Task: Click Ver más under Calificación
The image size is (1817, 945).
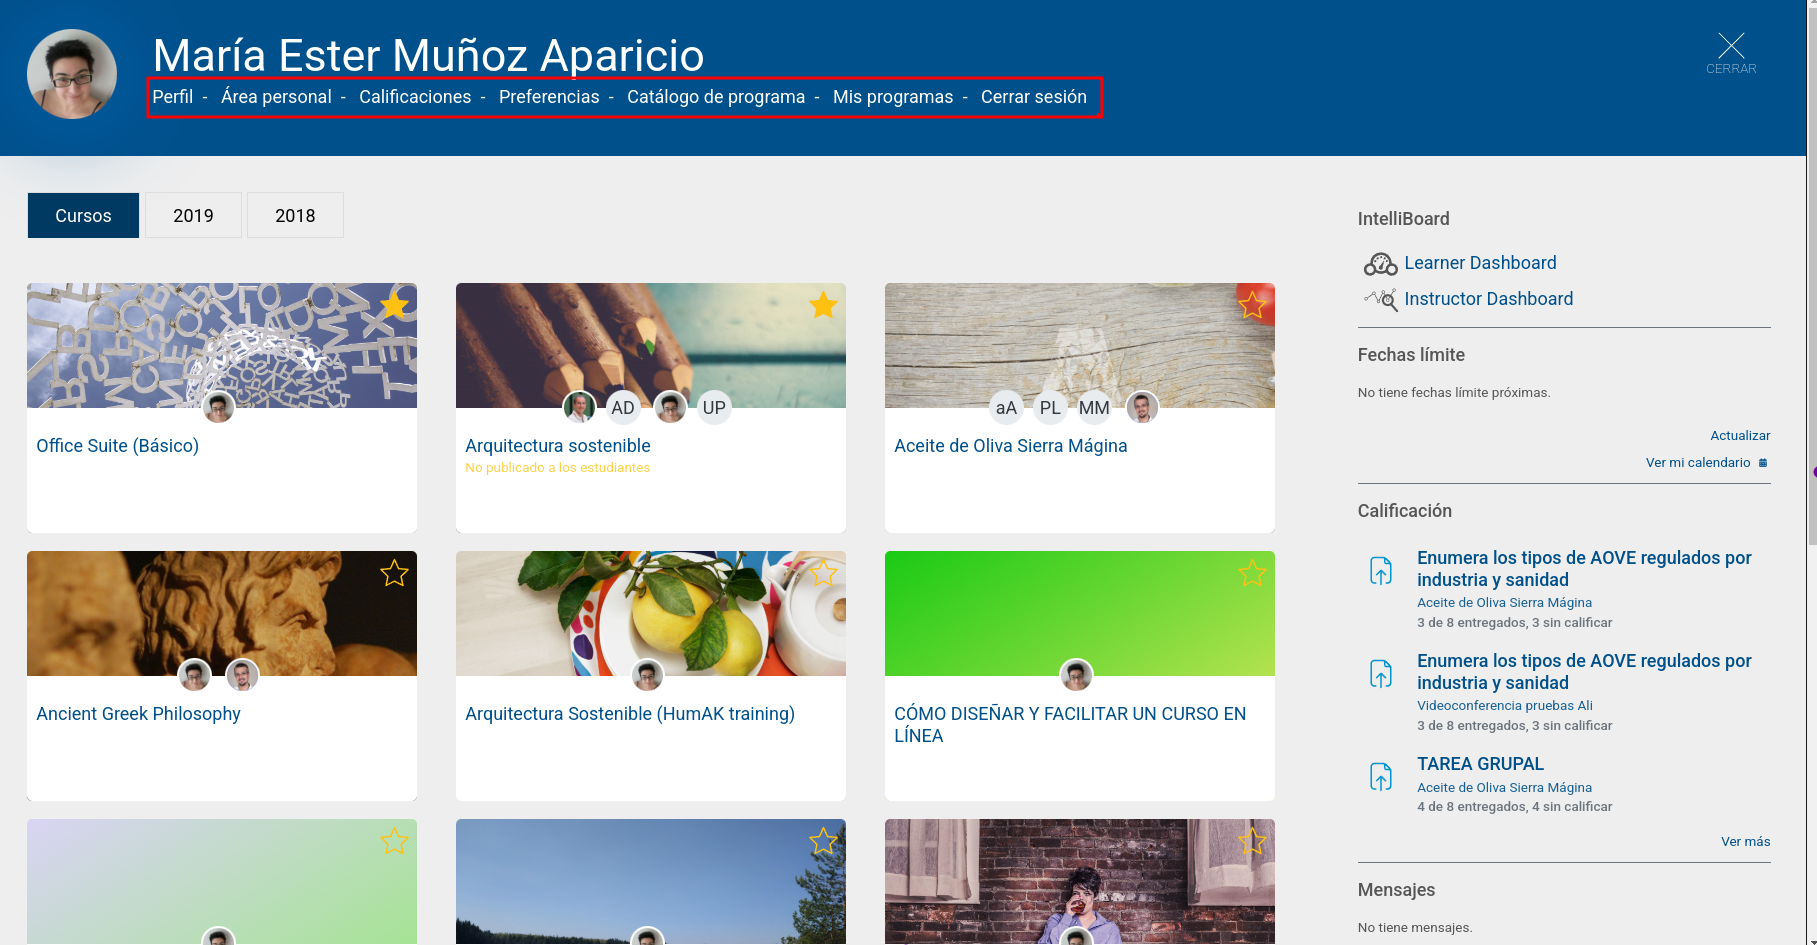Action: click(1745, 842)
